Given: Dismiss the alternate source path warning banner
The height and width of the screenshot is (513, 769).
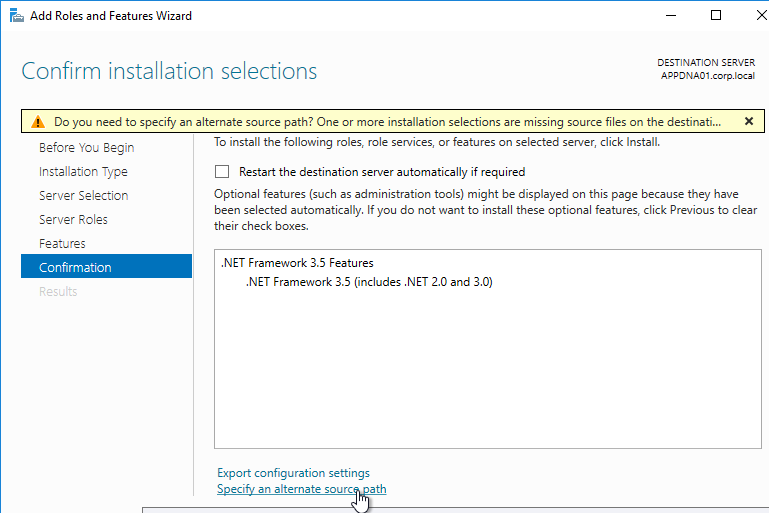Looking at the screenshot, I should click(x=748, y=121).
